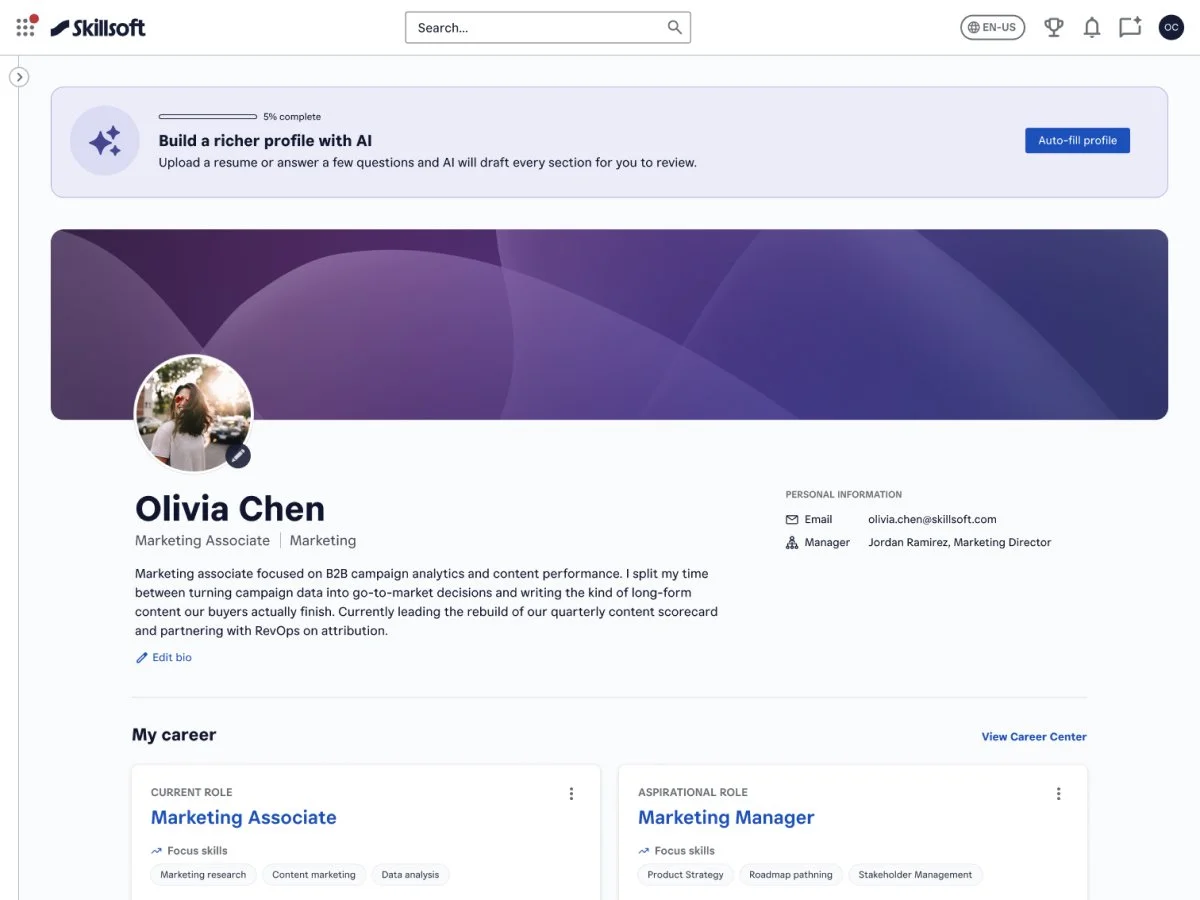Edit the profile photo pencil badge
Screen dimensions: 1200x900
(238, 455)
